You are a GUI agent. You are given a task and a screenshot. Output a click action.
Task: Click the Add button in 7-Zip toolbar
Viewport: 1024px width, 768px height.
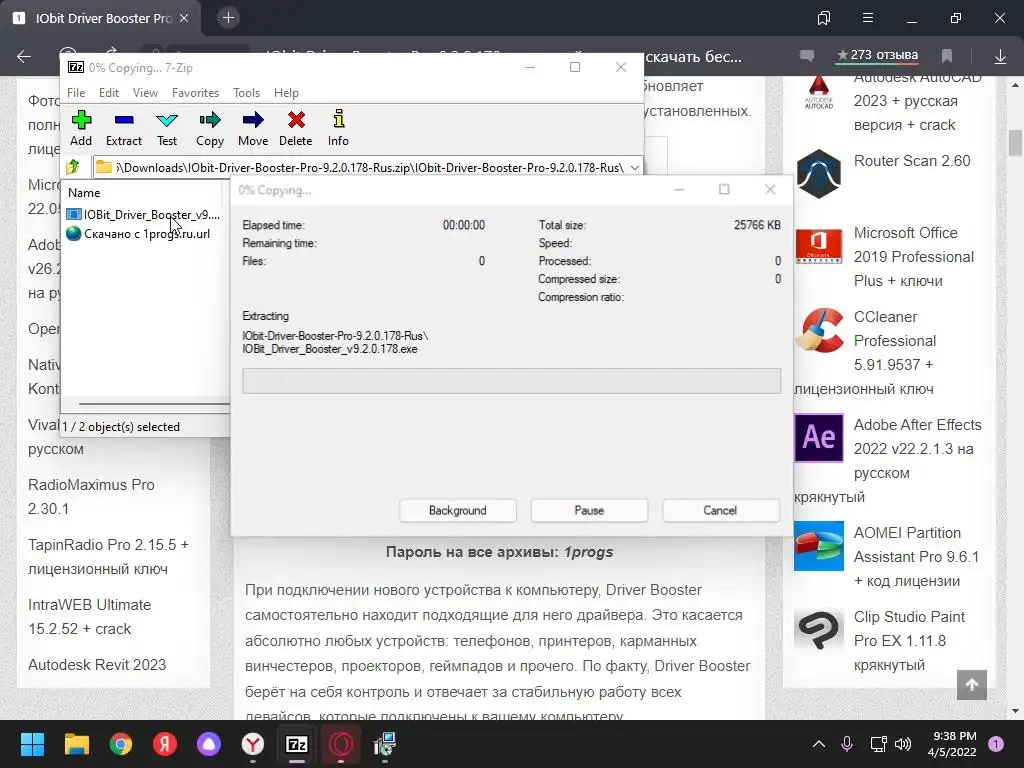(x=81, y=128)
